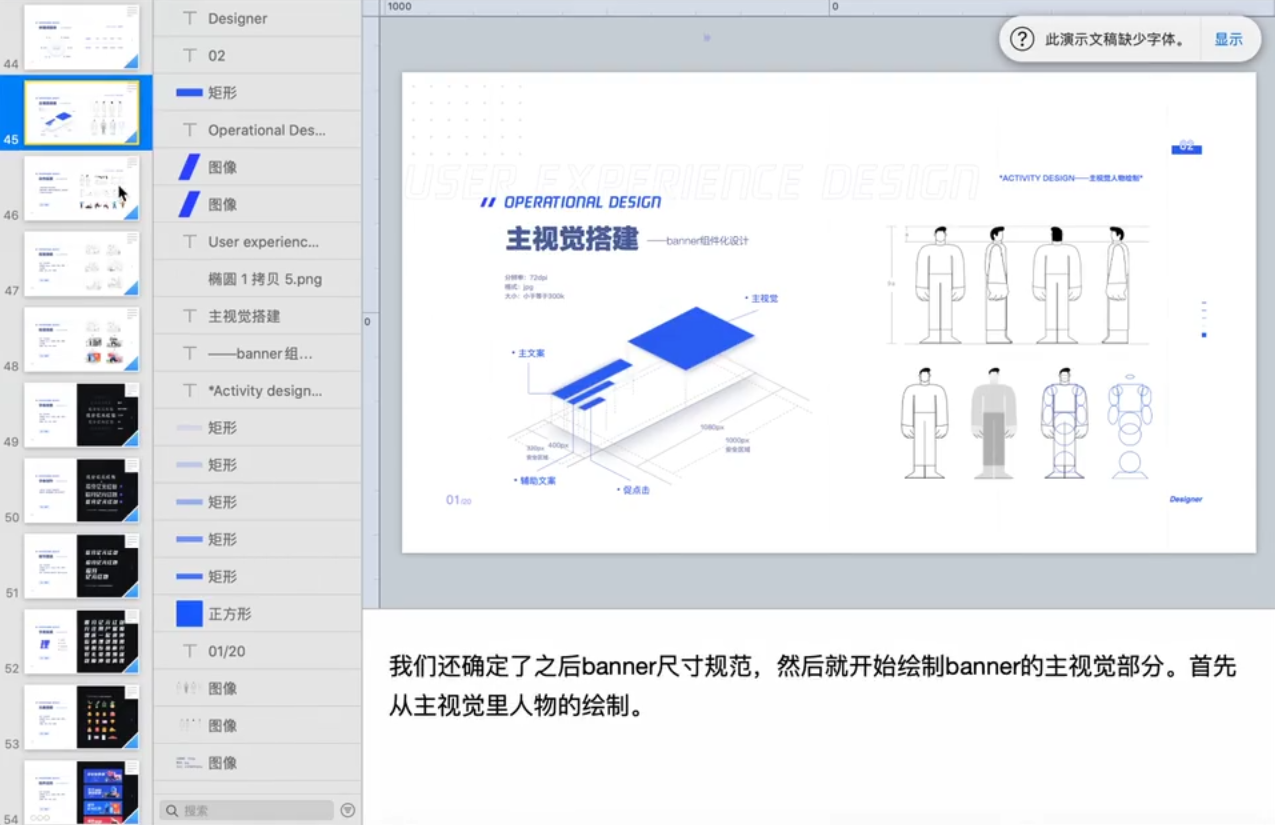Screen dimensions: 1275x825
Task: Select large blue isometric rectangle on slide
Action: point(691,337)
